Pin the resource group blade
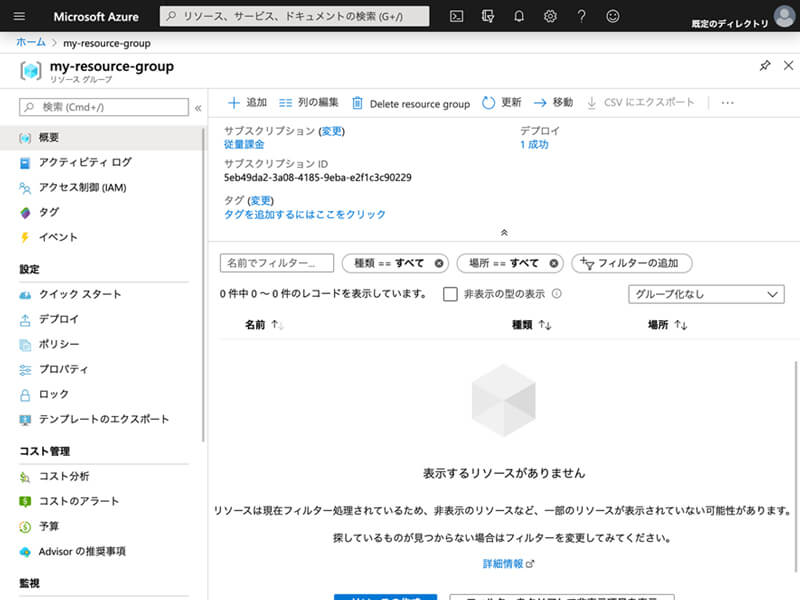The height and width of the screenshot is (600, 800). (x=765, y=65)
